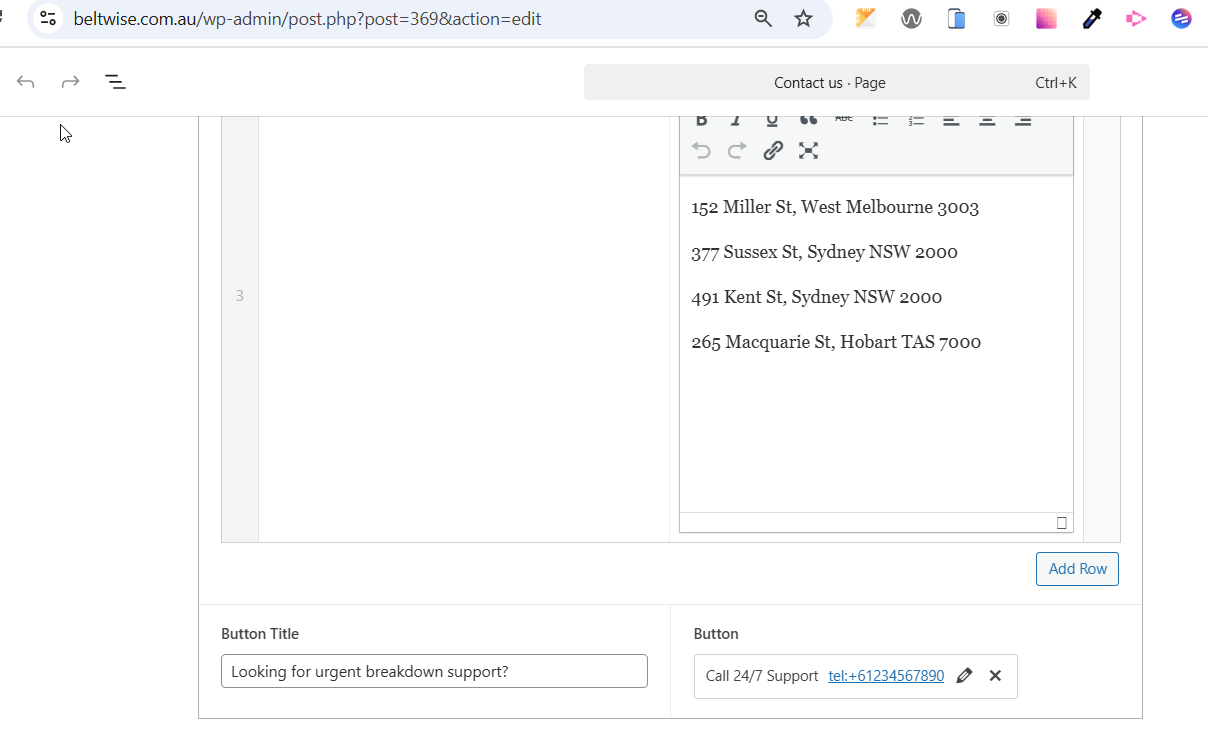Click the WordPress redo arrow in top bar
1208x752 pixels.
tap(70, 82)
